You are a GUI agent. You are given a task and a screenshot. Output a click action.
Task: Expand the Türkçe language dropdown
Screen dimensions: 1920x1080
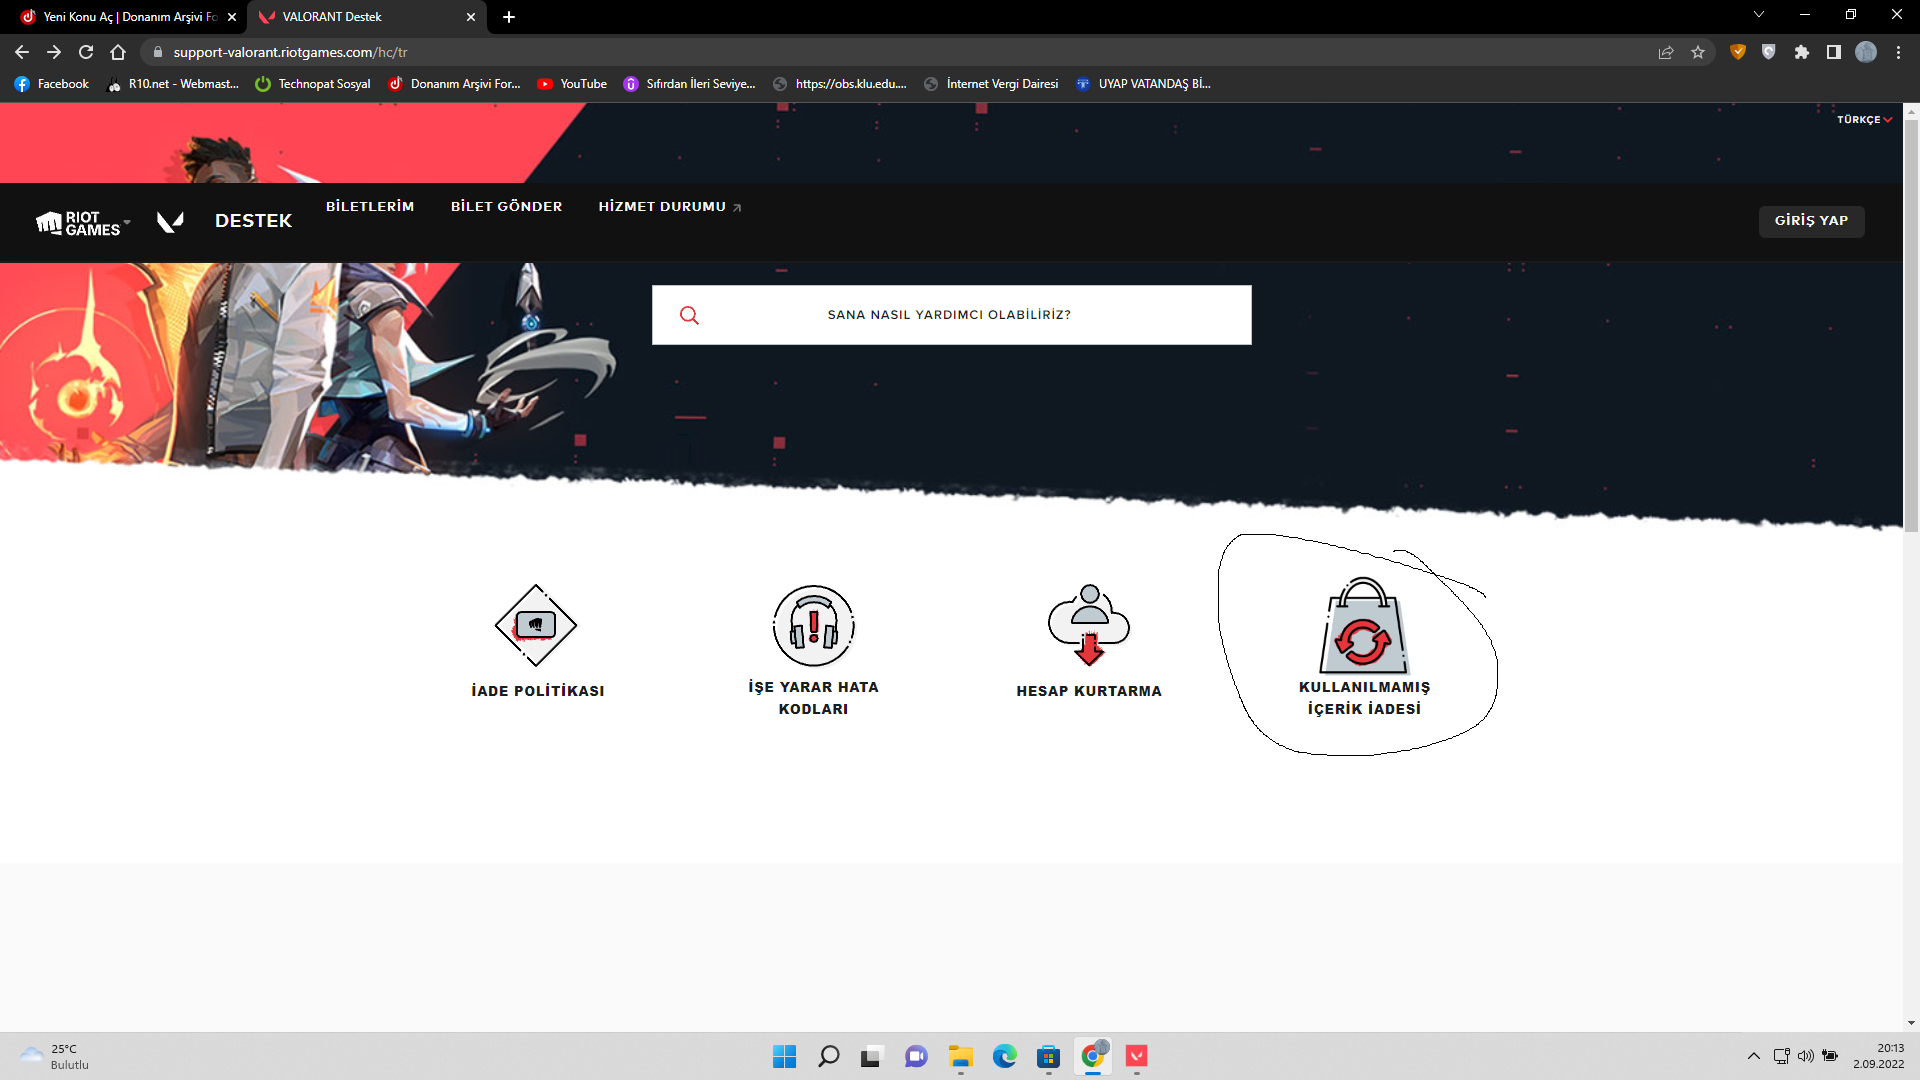tap(1864, 119)
